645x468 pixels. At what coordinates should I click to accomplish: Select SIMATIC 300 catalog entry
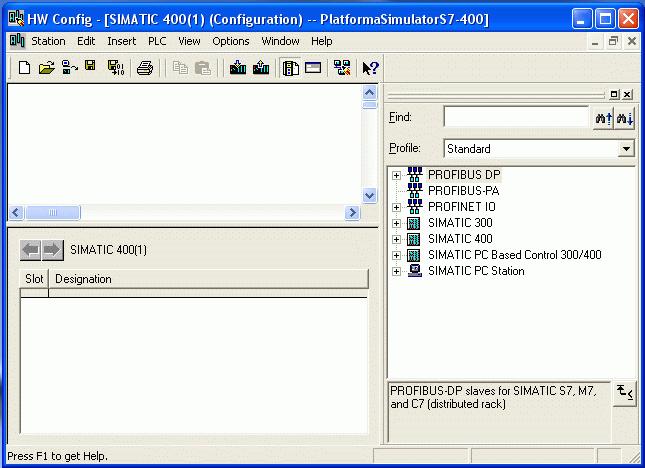pos(460,223)
